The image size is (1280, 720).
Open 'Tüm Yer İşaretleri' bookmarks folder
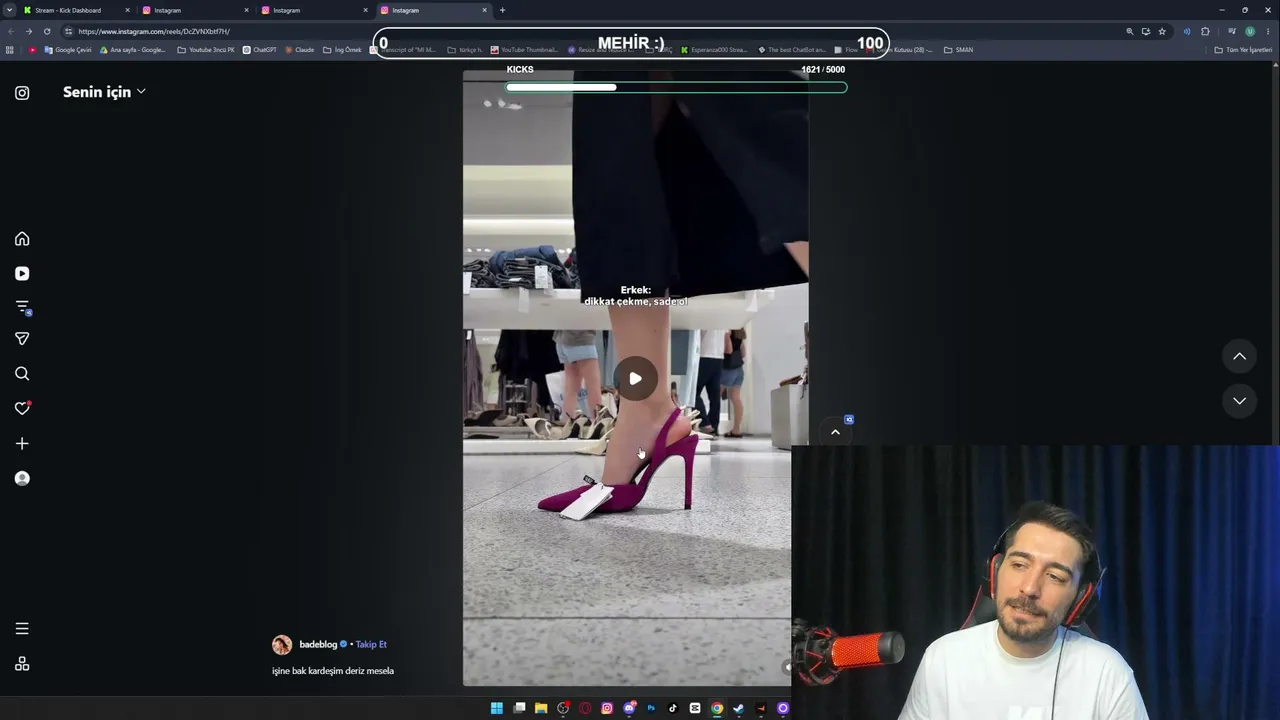1243,50
